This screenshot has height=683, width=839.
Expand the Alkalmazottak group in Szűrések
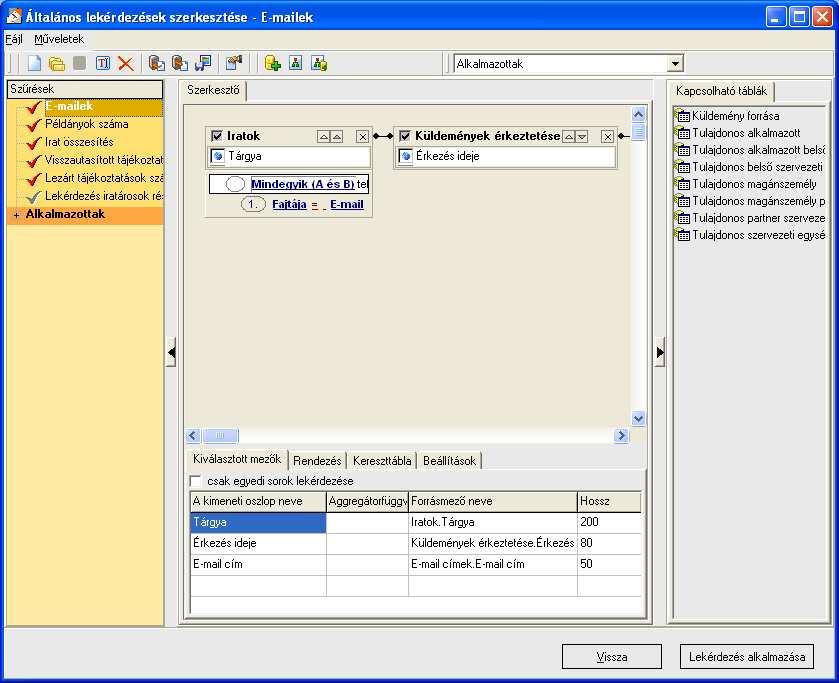(17, 215)
